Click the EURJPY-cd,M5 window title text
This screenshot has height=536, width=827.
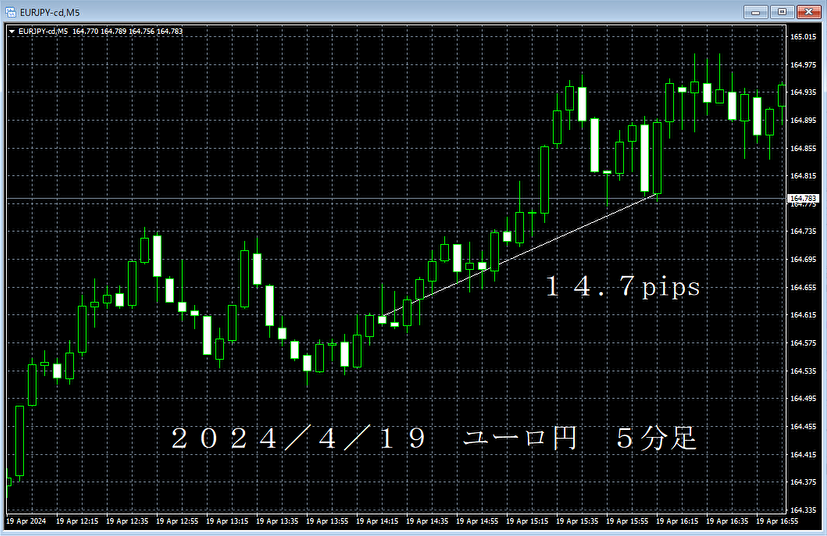click(50, 12)
